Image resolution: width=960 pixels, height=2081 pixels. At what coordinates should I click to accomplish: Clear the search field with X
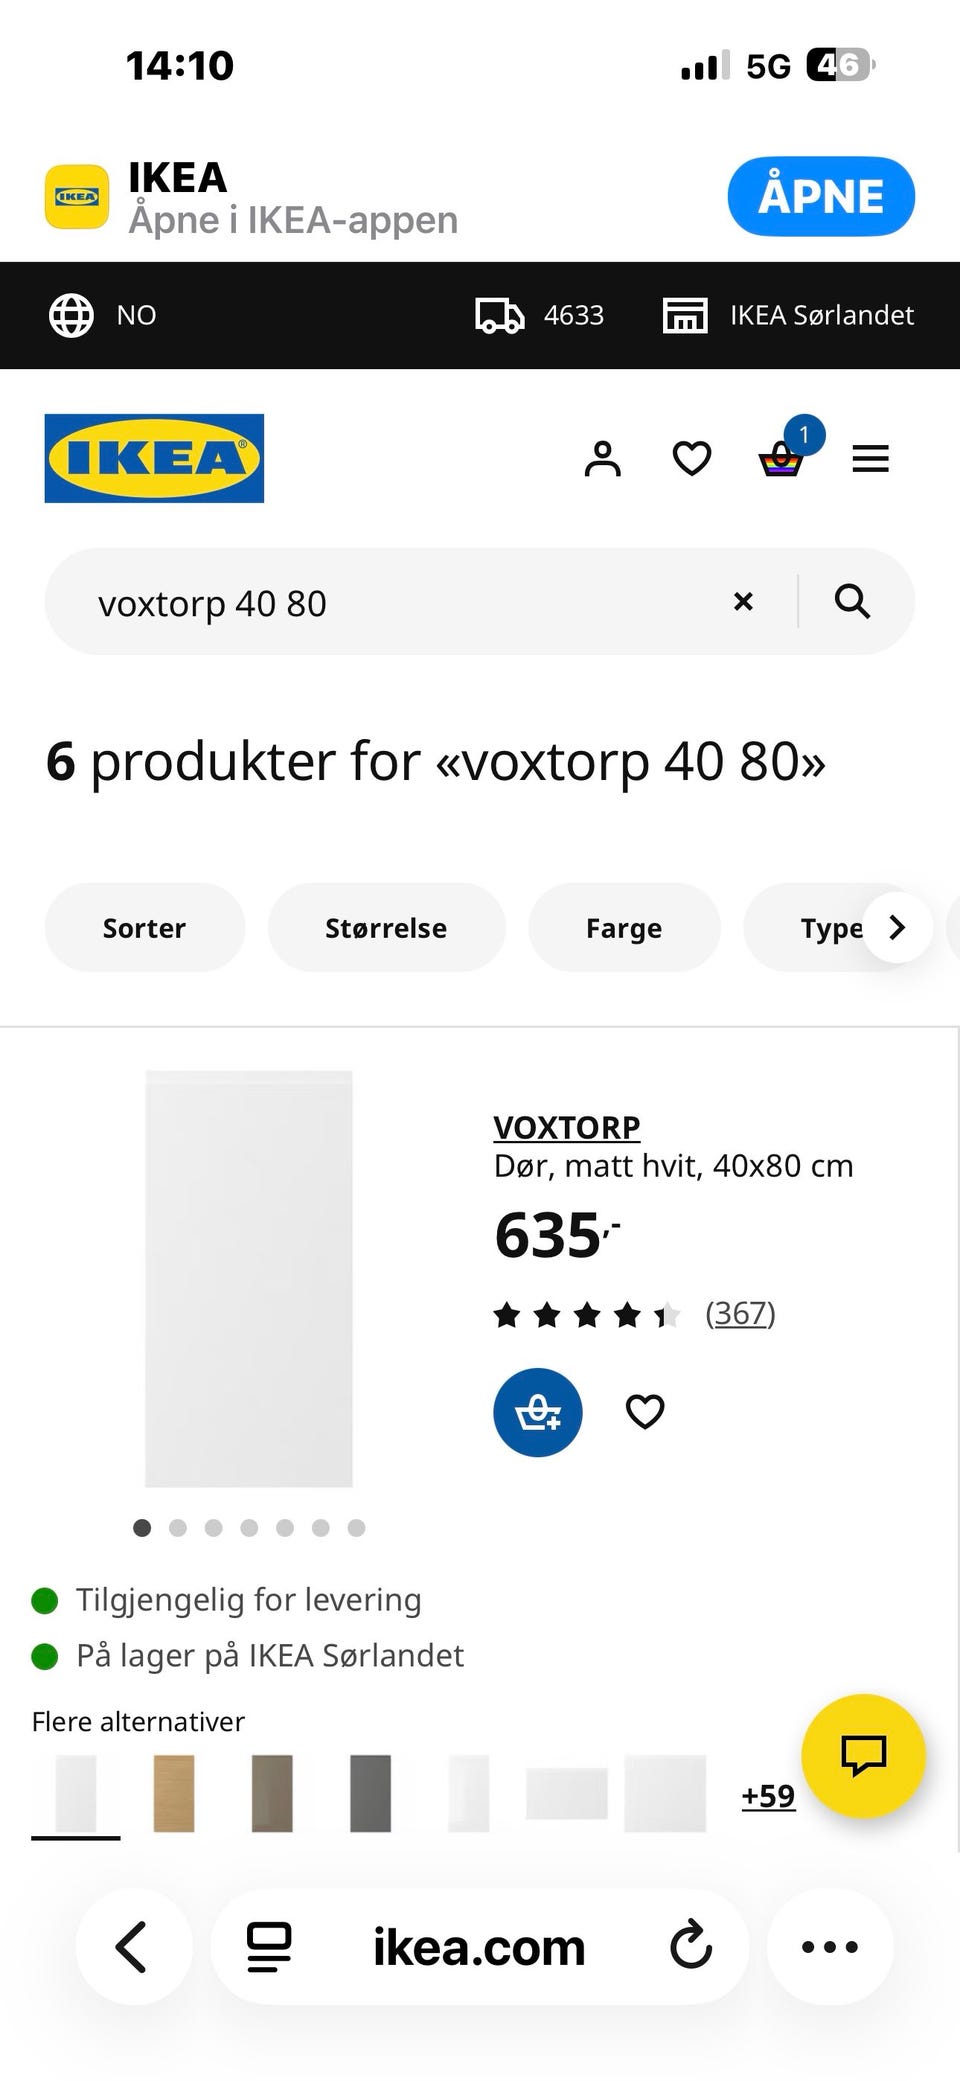[743, 602]
